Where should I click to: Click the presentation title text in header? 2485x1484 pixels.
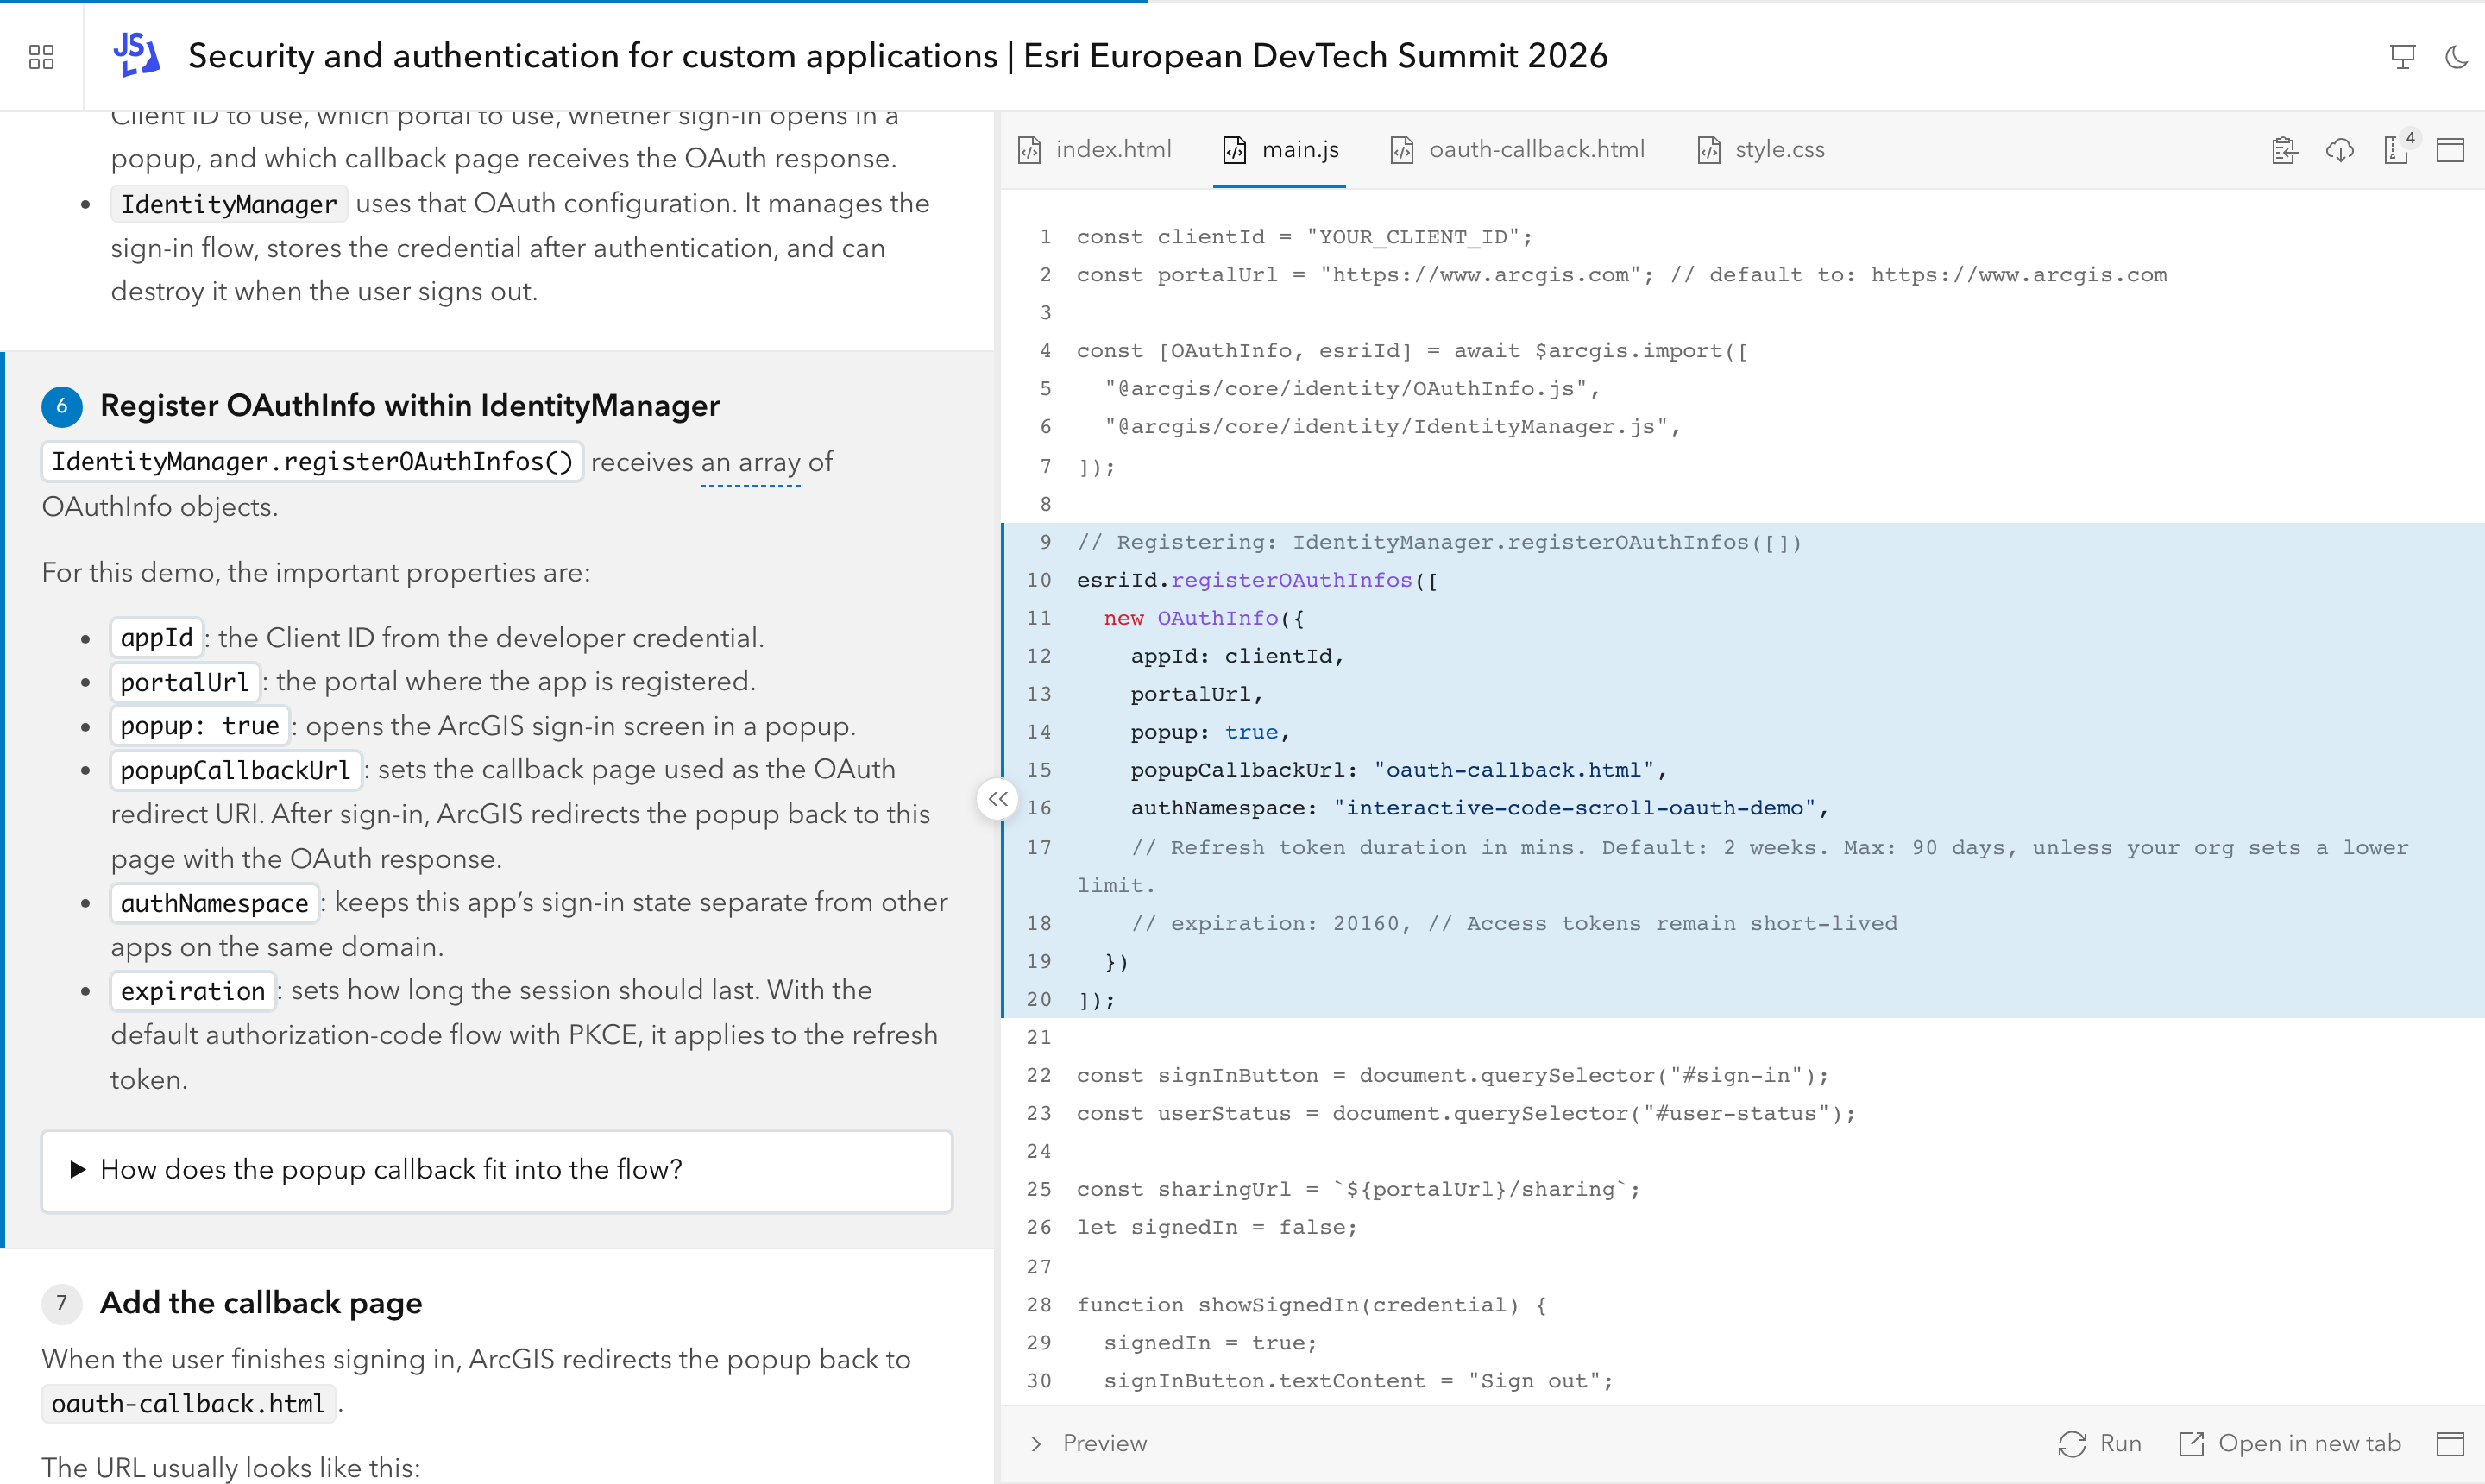click(x=897, y=56)
